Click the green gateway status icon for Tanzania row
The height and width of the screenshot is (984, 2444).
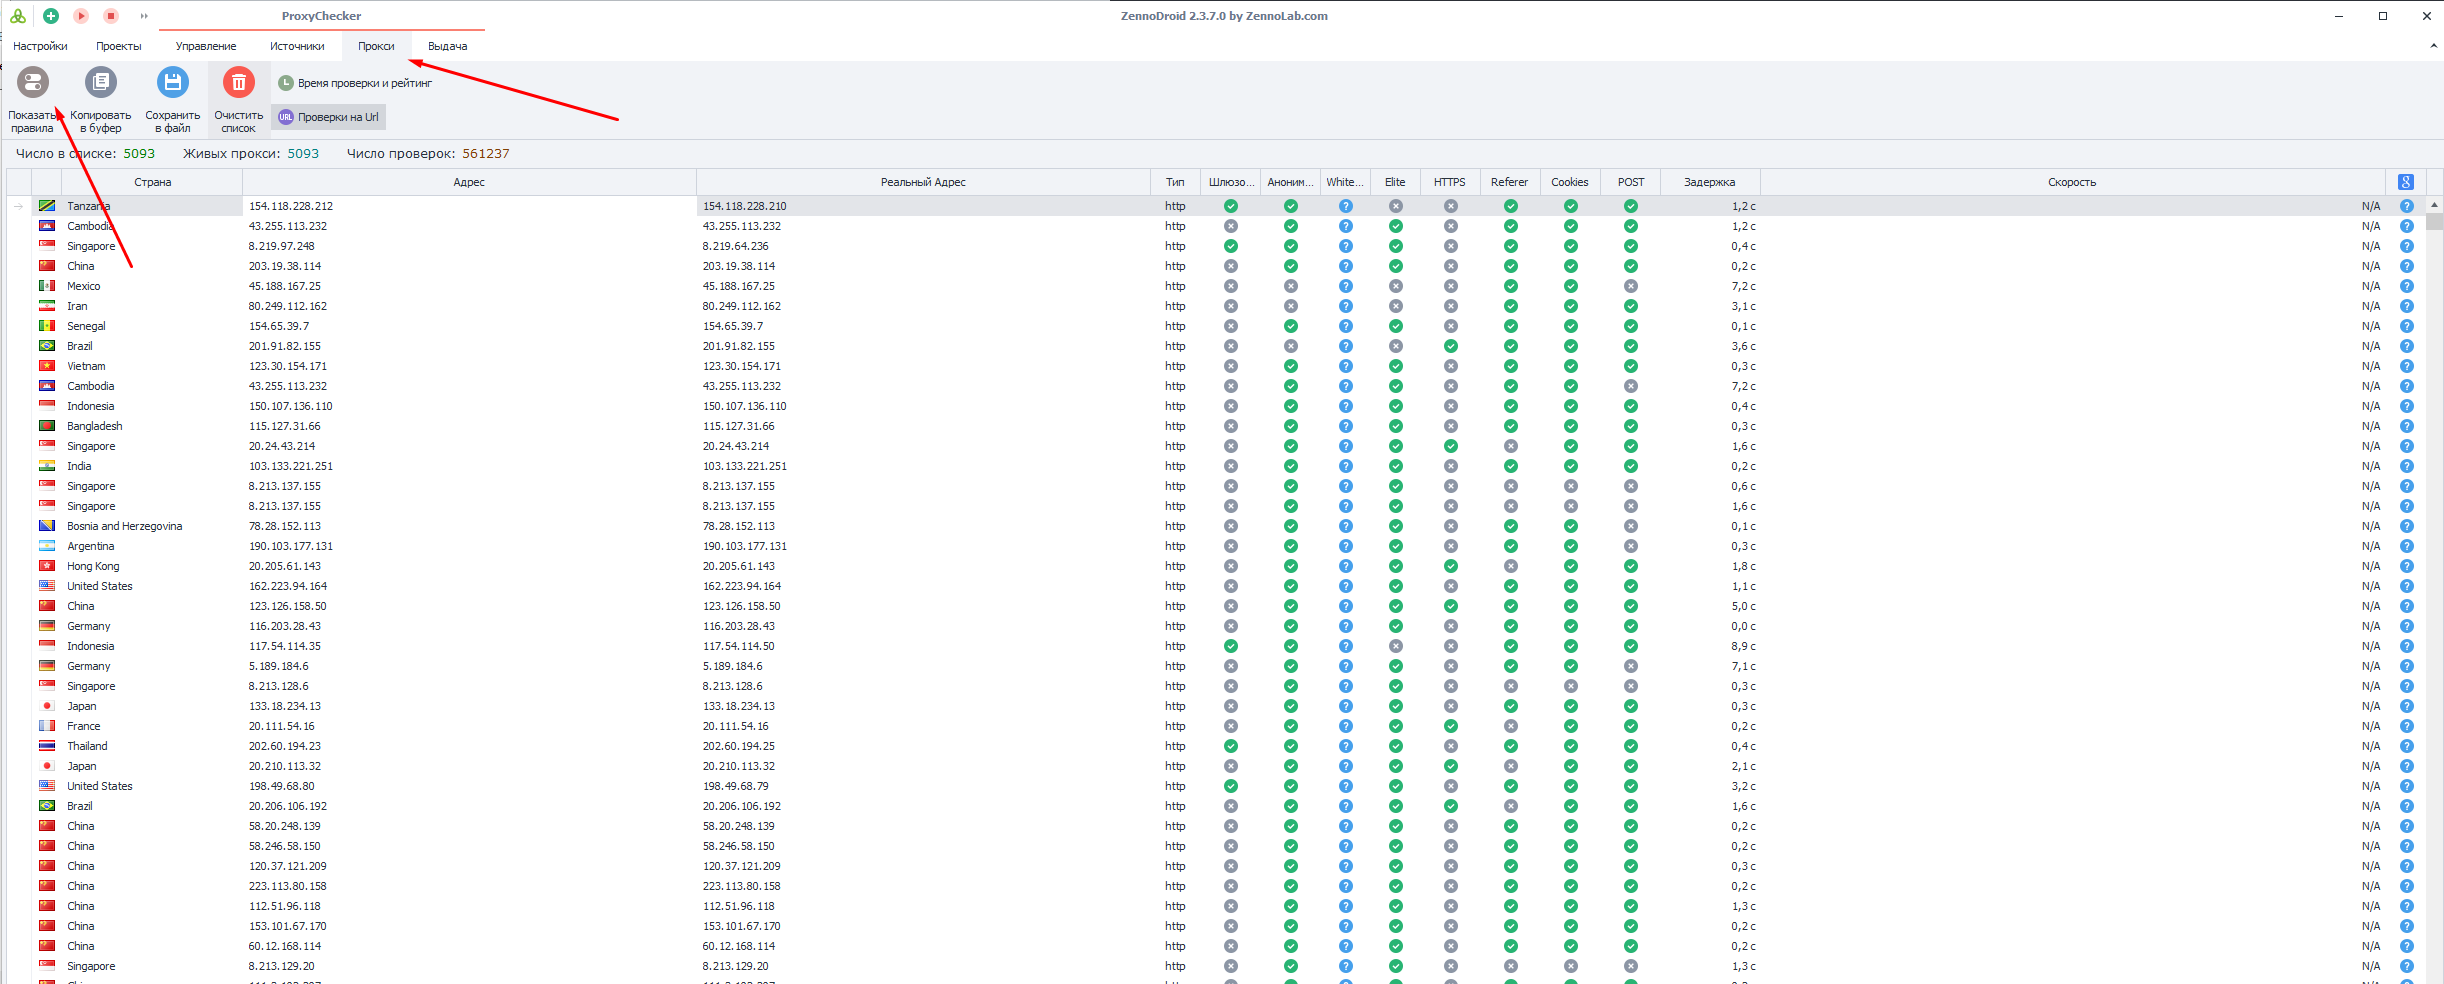tap(1231, 206)
